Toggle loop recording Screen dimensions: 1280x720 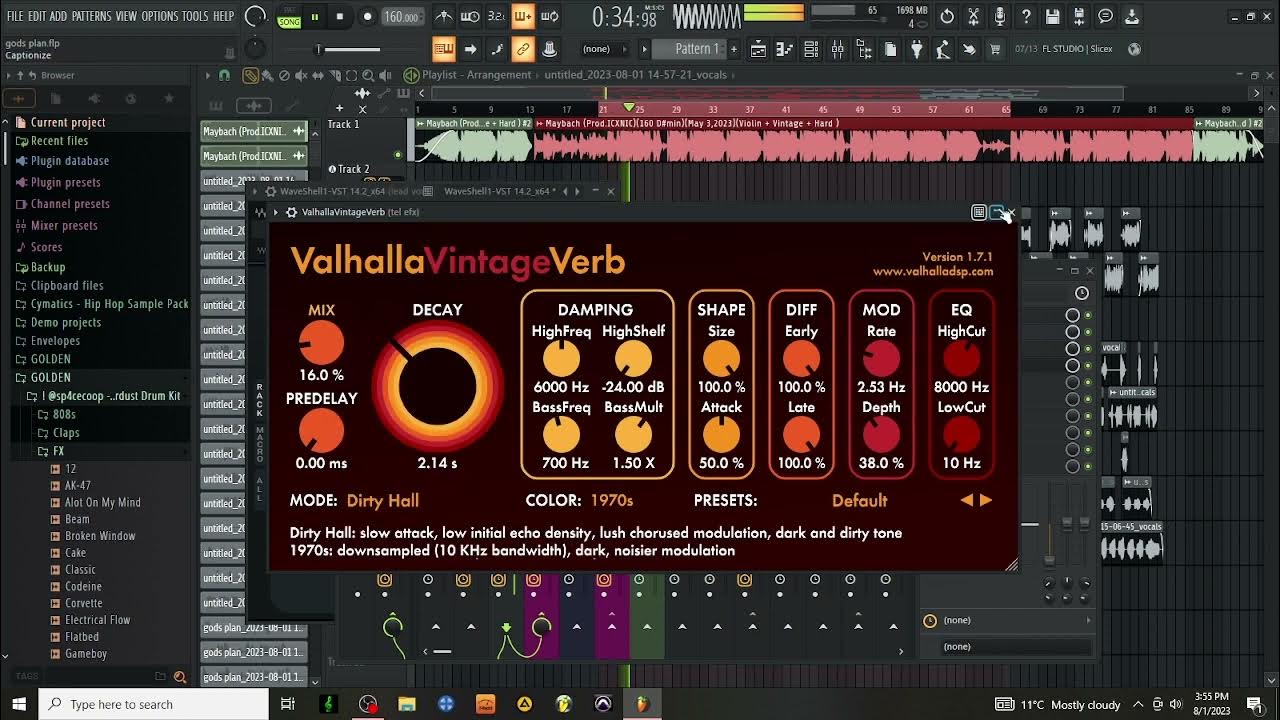tap(549, 16)
